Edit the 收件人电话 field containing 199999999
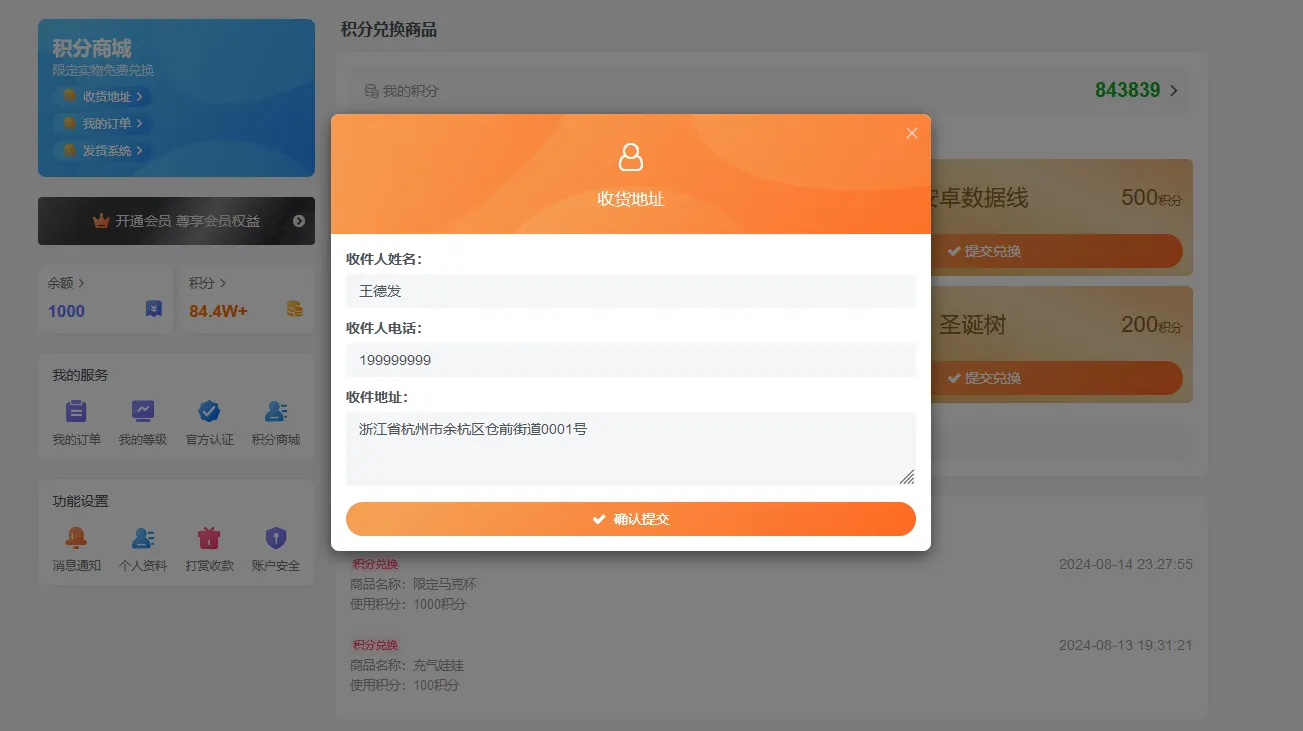Screen dimensions: 1303x731 click(631, 360)
